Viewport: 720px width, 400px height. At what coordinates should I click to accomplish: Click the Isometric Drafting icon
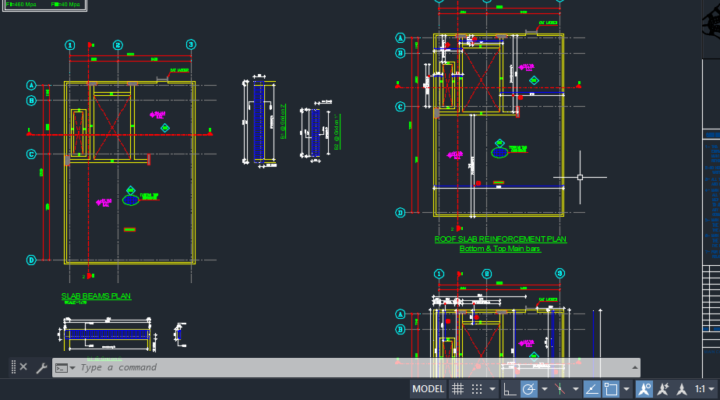coord(560,389)
